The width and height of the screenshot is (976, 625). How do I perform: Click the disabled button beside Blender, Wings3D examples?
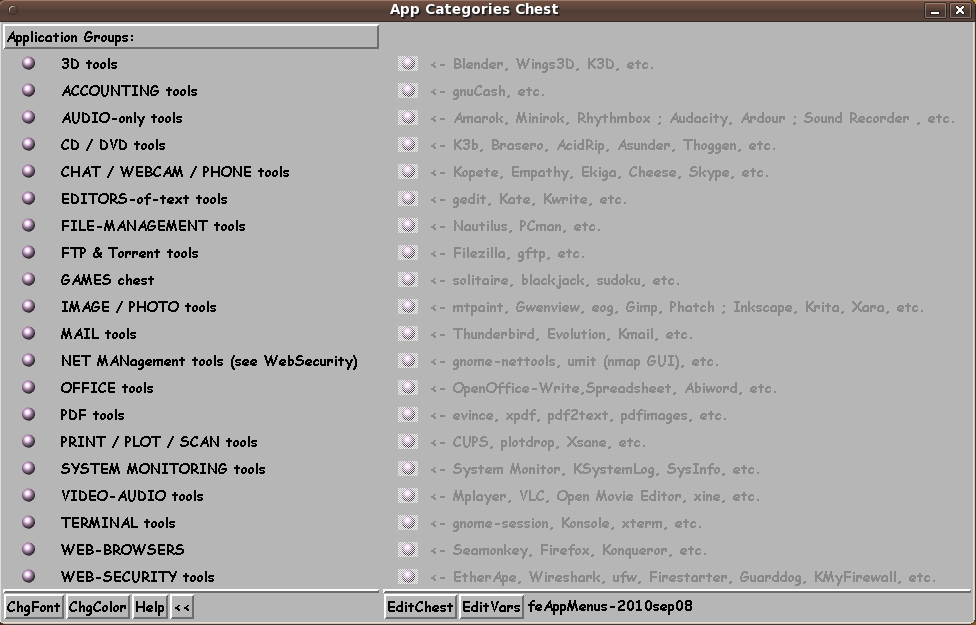pos(407,63)
